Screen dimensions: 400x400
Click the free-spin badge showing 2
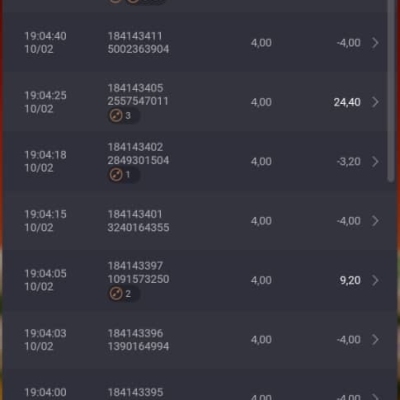click(x=123, y=294)
